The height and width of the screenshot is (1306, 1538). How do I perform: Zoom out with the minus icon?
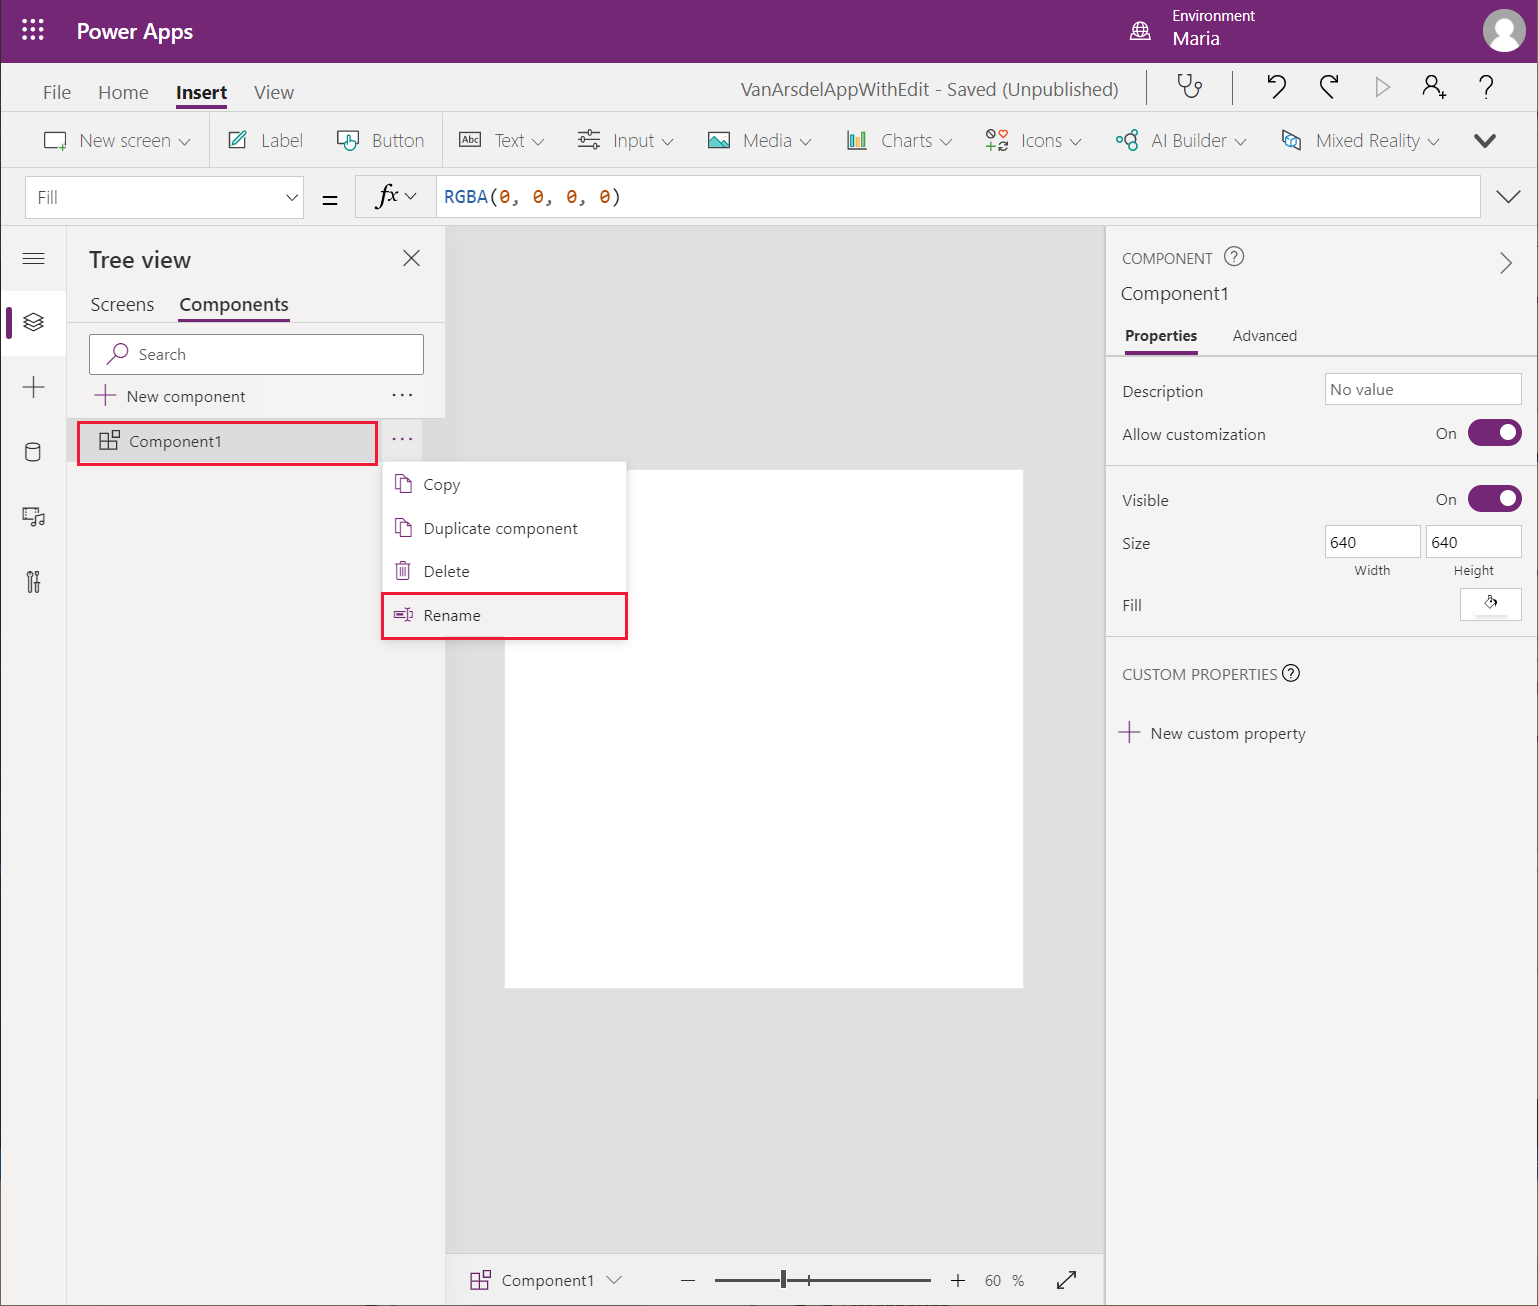[687, 1280]
